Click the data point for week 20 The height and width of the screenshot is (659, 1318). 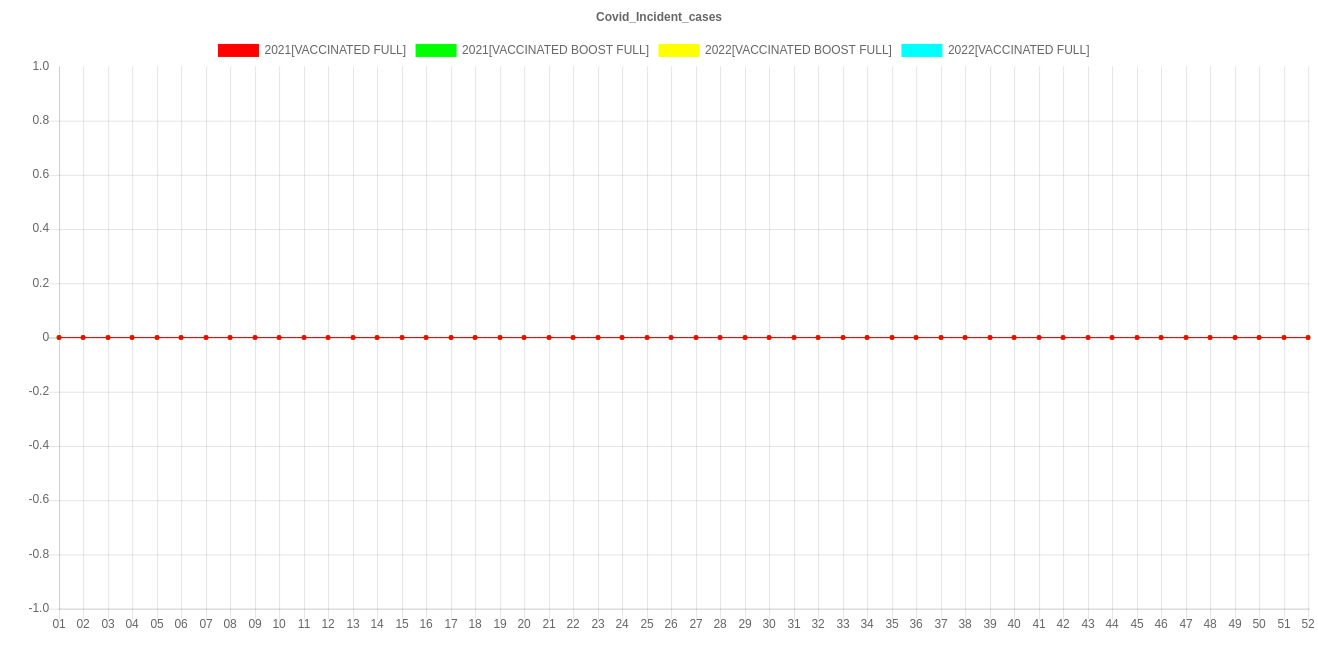click(x=524, y=337)
